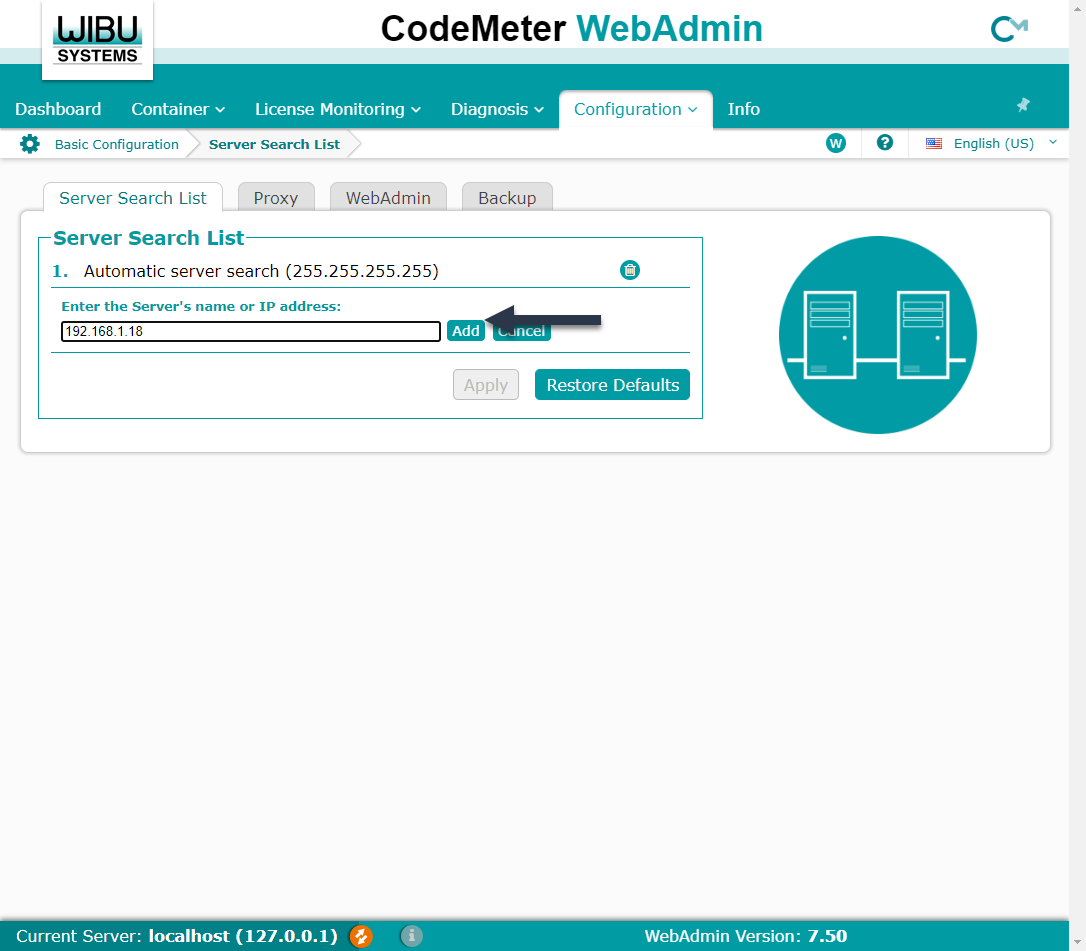Expand the Container dropdown menu
Screen dimensions: 1086x951
pyautogui.click(x=178, y=109)
